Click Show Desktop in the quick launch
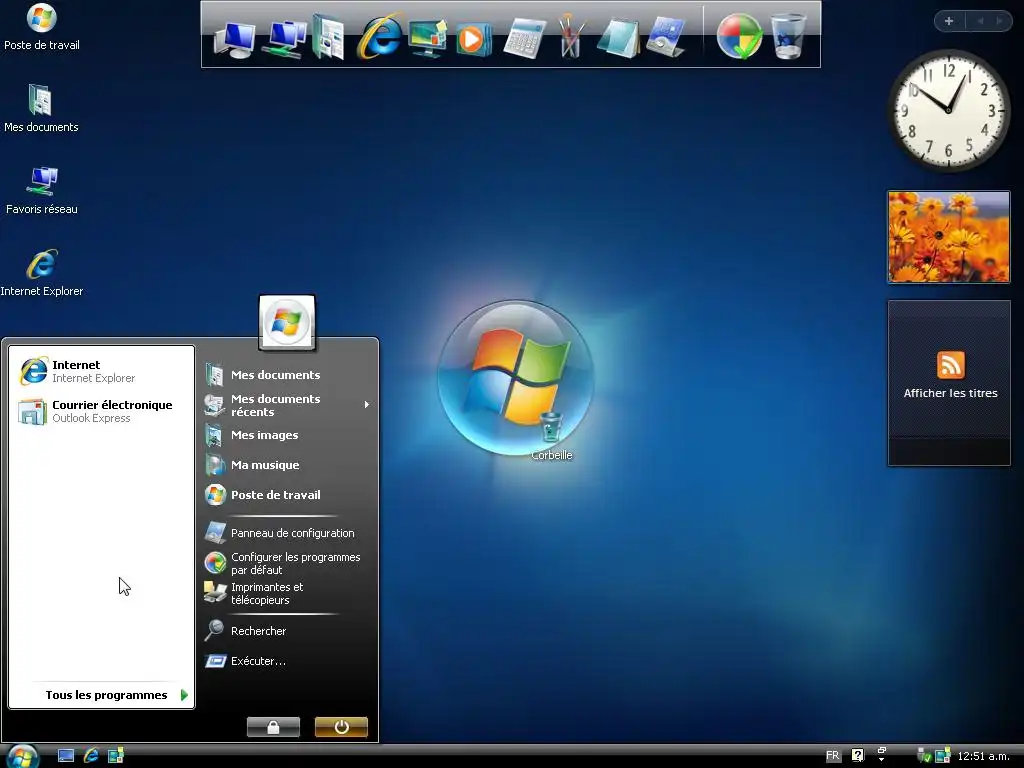Viewport: 1024px width, 768px height. coord(66,756)
